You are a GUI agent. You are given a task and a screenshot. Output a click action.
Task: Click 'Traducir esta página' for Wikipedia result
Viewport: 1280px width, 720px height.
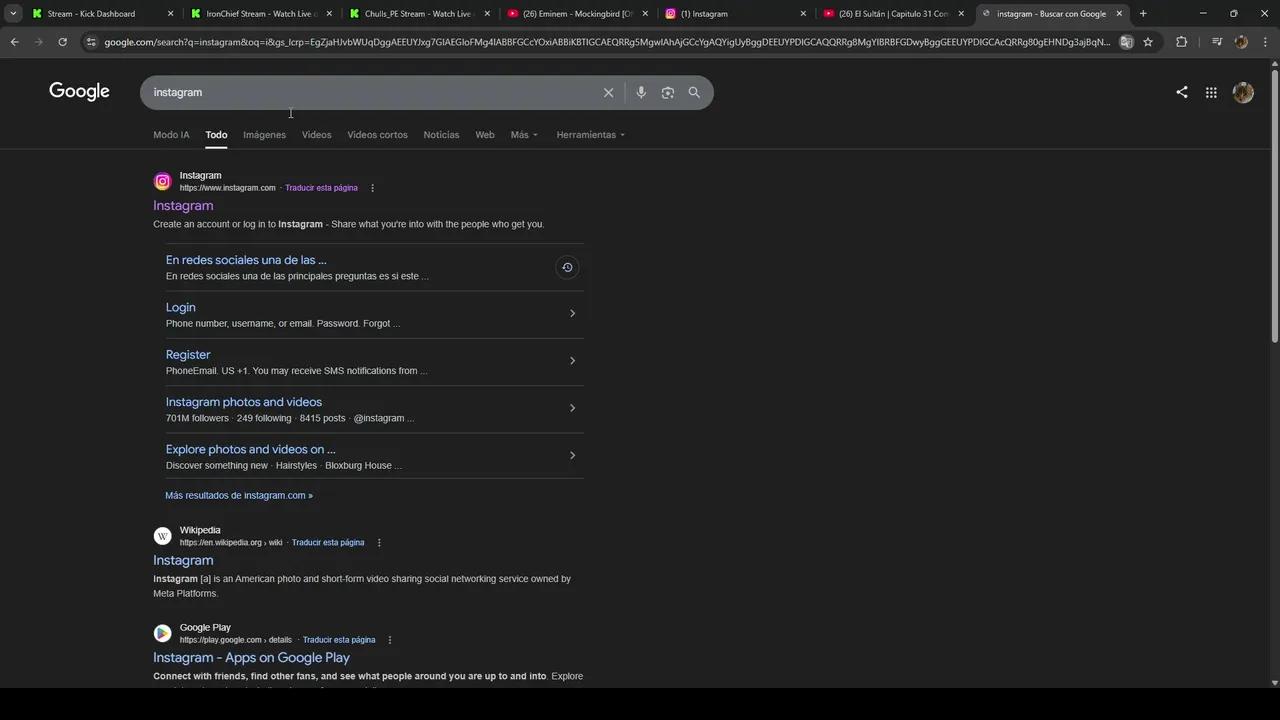coord(328,543)
